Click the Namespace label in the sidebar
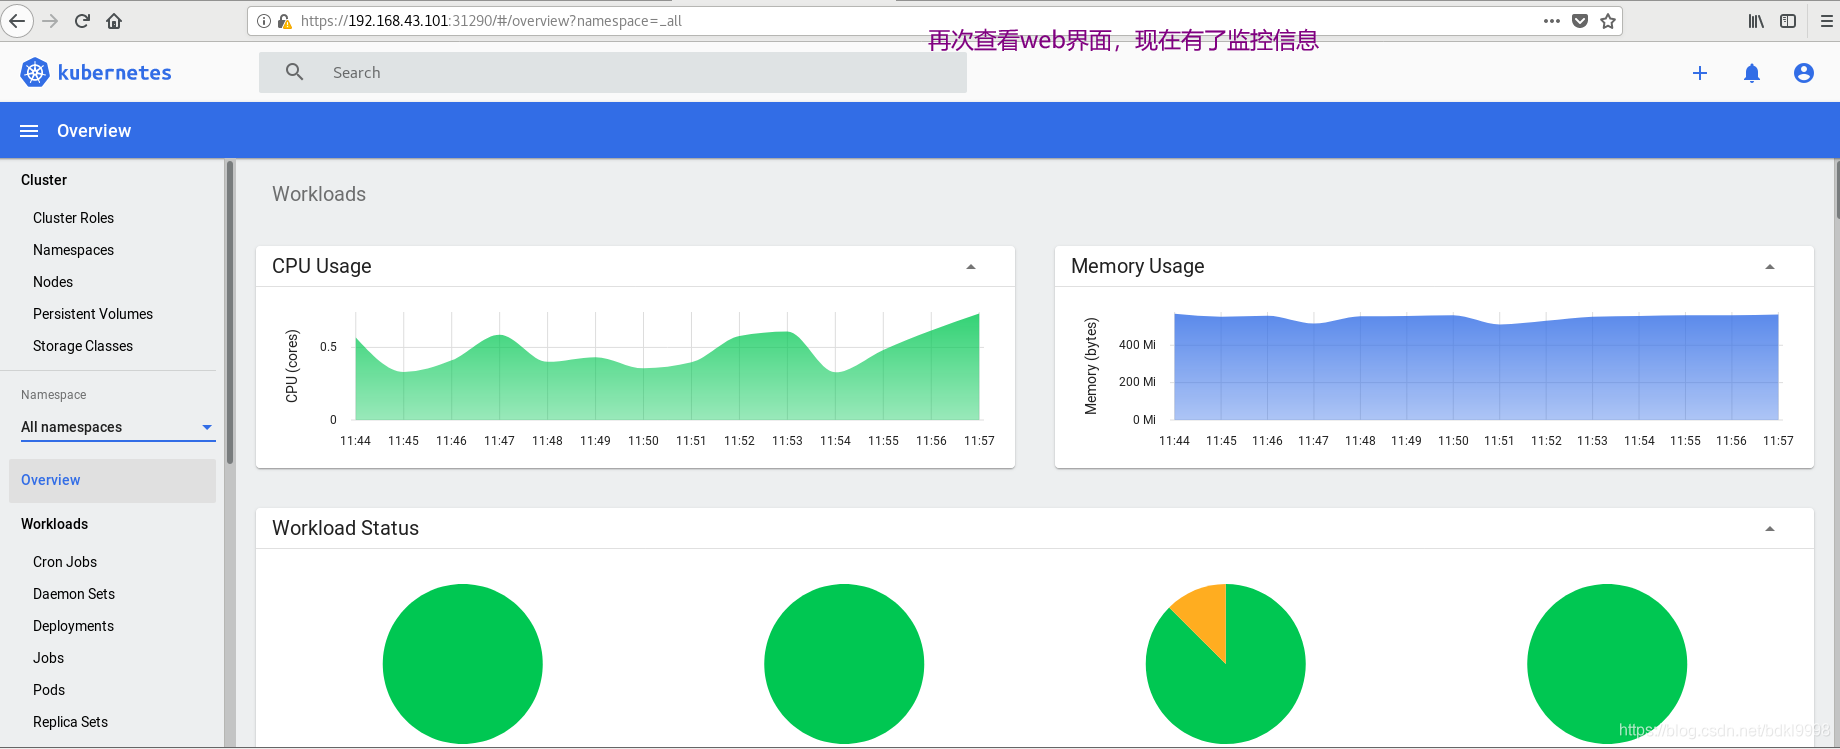 pyautogui.click(x=54, y=395)
